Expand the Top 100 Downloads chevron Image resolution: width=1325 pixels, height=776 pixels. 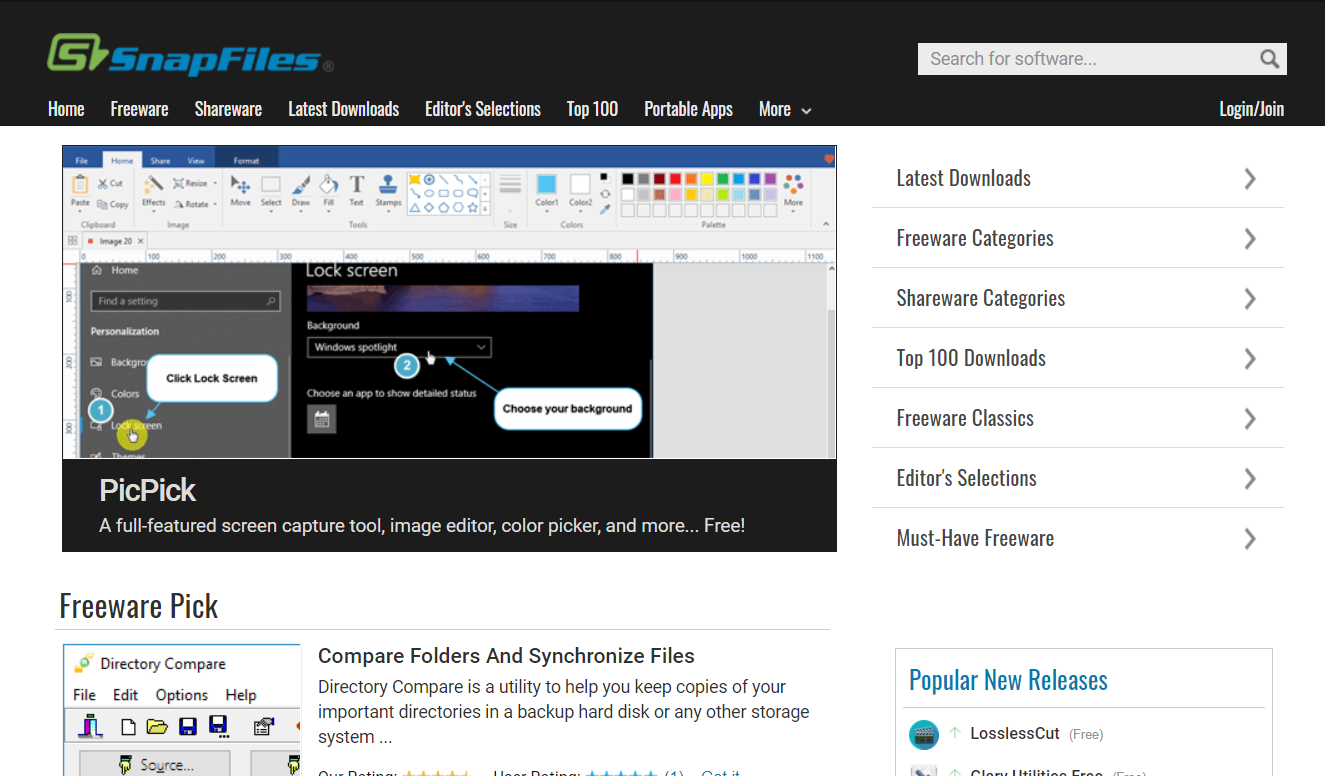pyautogui.click(x=1250, y=358)
